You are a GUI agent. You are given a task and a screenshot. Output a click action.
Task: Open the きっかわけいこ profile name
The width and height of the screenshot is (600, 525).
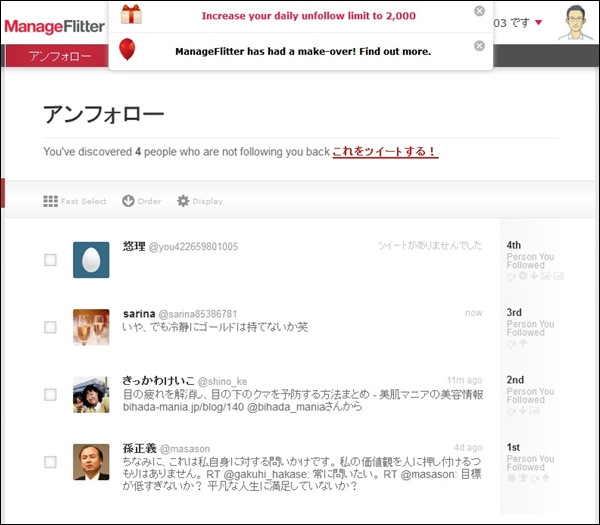(x=158, y=381)
